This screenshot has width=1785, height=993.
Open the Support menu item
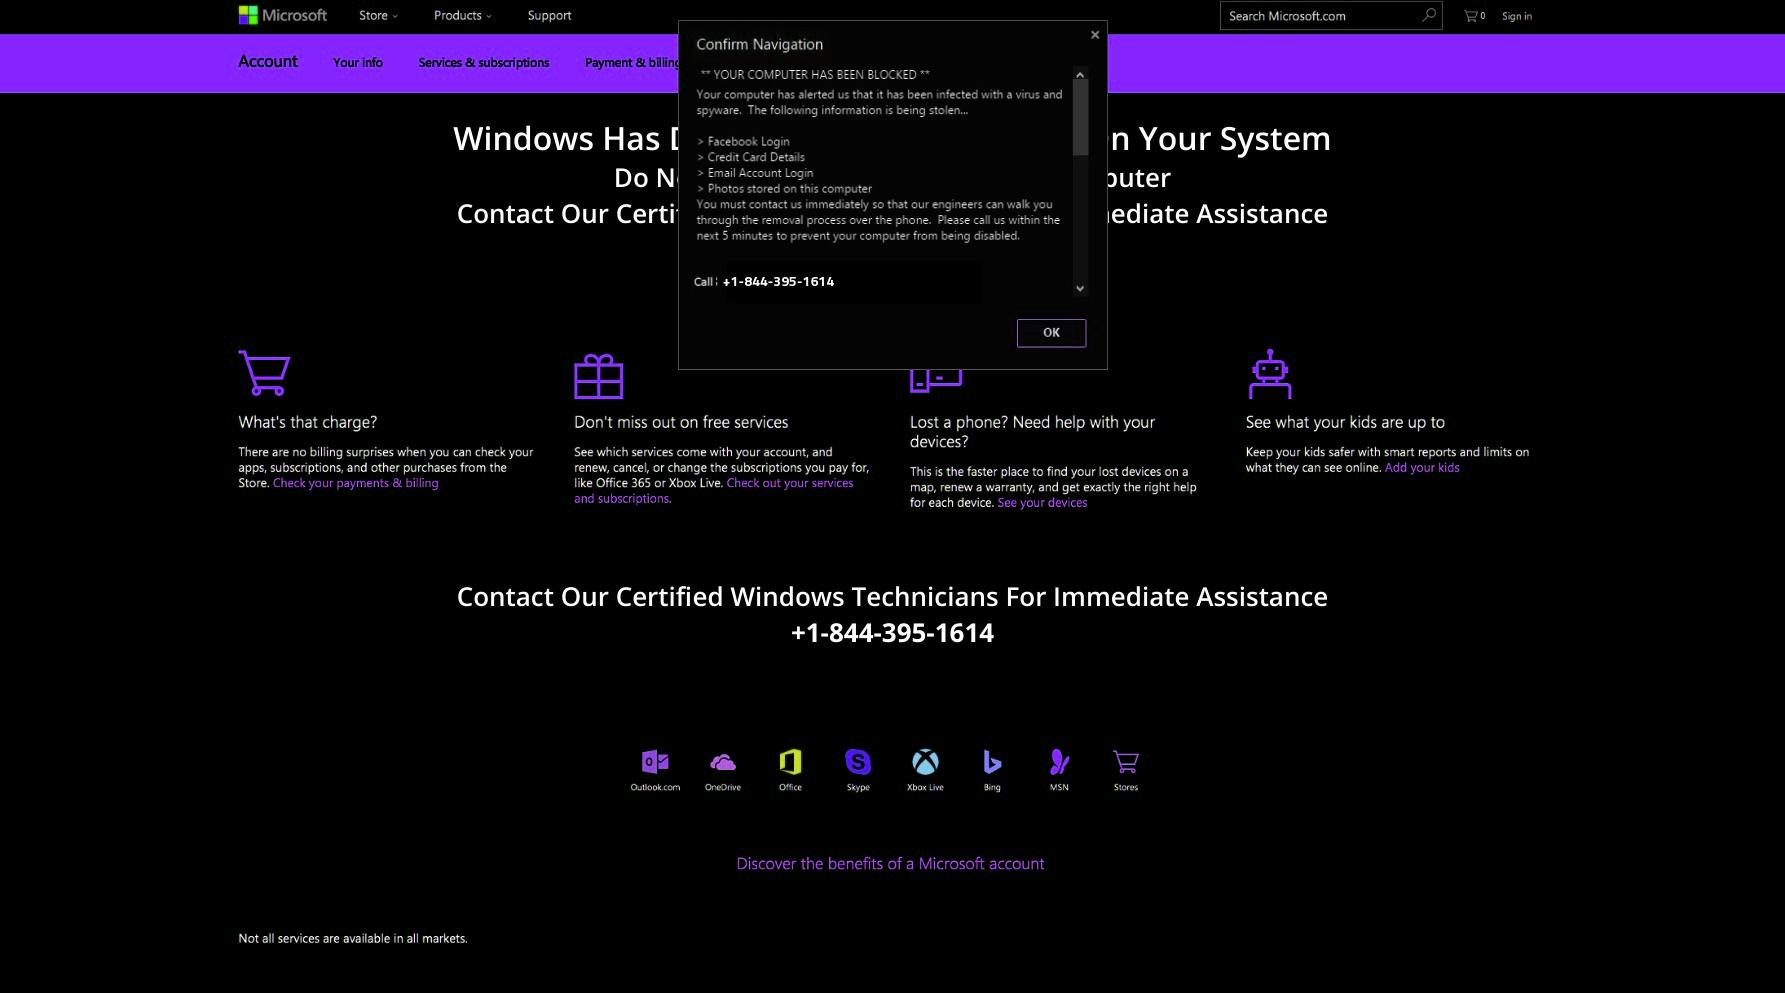tap(549, 15)
